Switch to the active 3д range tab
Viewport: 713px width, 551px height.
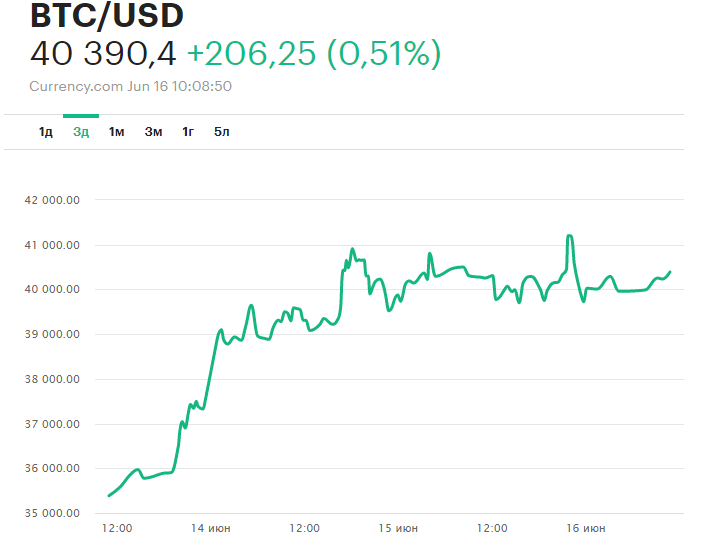coord(81,132)
